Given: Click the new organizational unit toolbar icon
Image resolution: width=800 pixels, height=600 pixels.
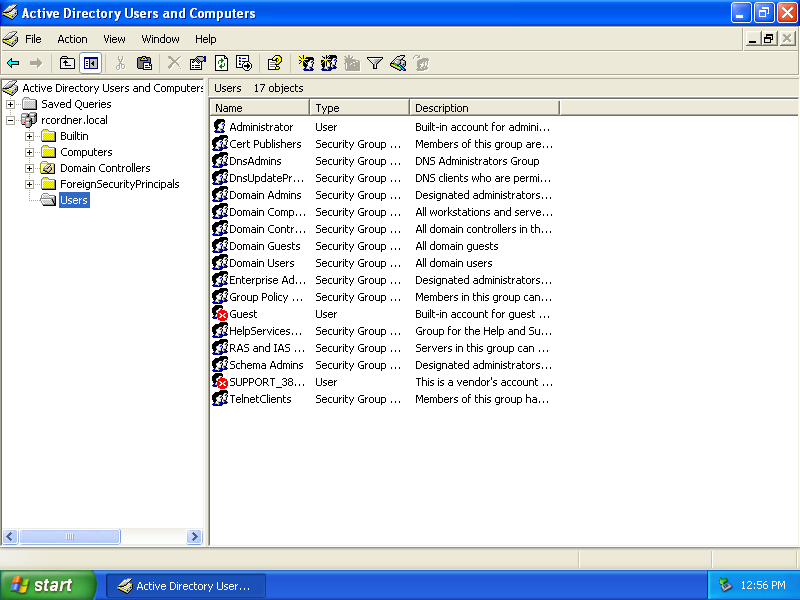Looking at the screenshot, I should [352, 63].
